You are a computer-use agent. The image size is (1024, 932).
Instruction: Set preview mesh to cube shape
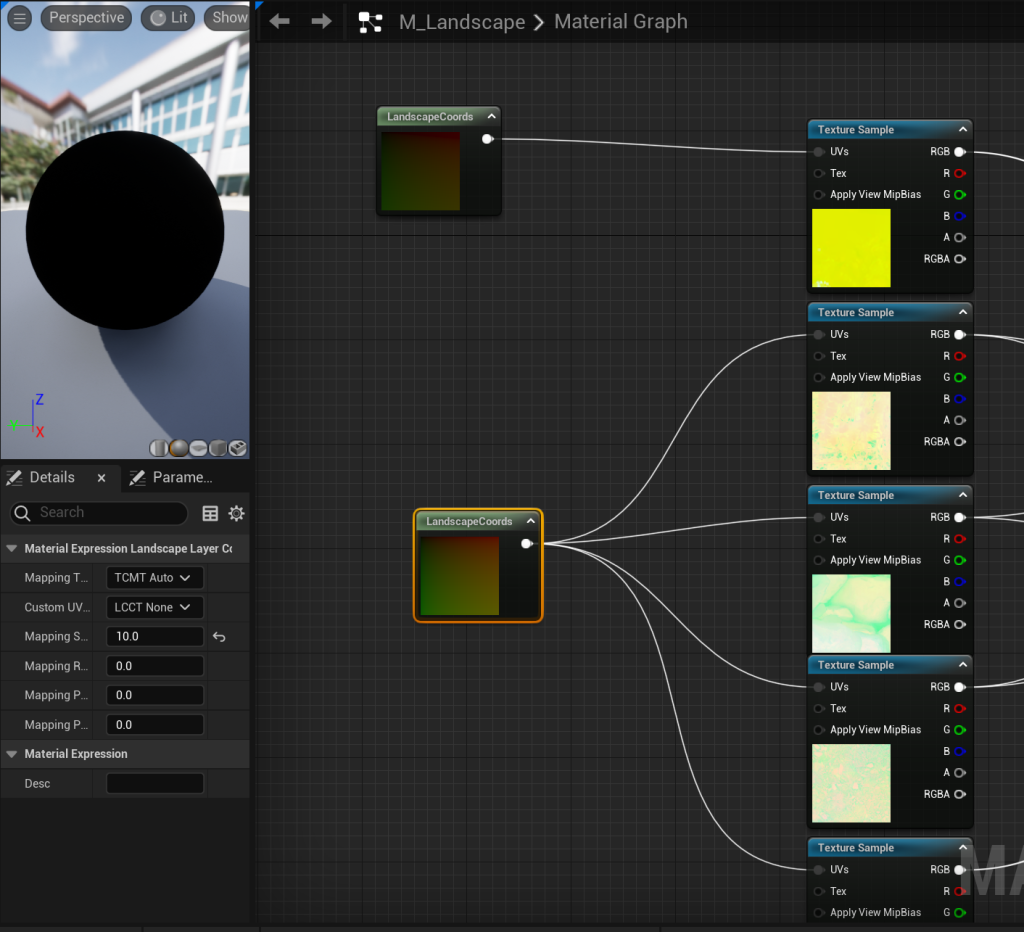(x=218, y=448)
